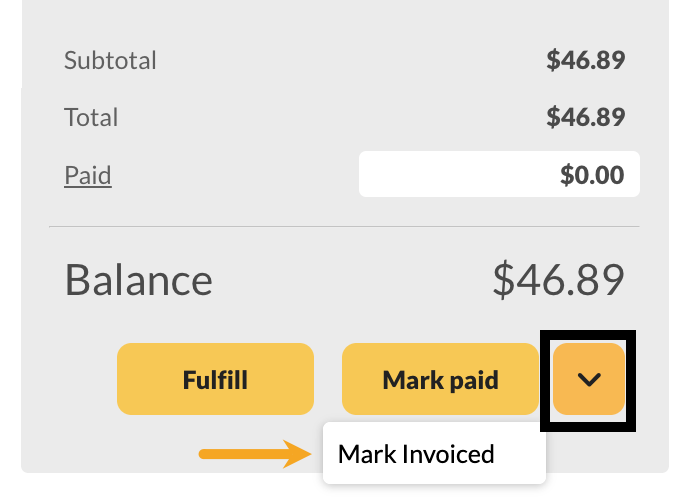Open the underlined Paid link
Viewport: 692px width, 504px height.
pyautogui.click(x=88, y=176)
